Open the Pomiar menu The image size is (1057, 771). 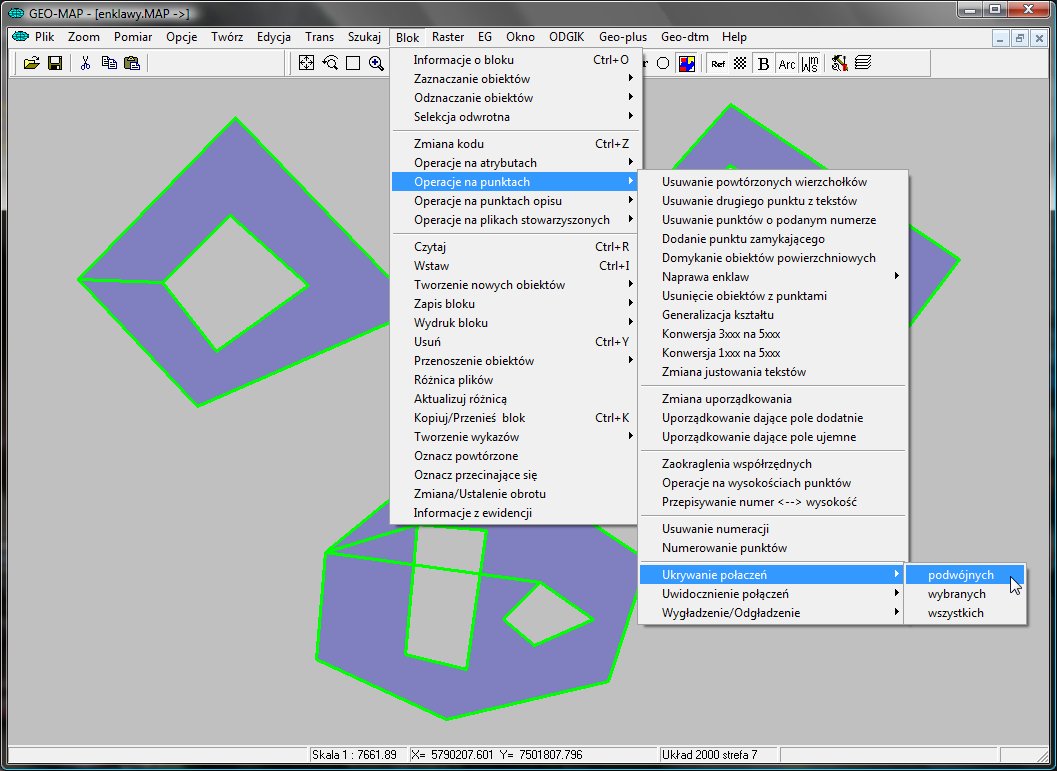pos(133,37)
